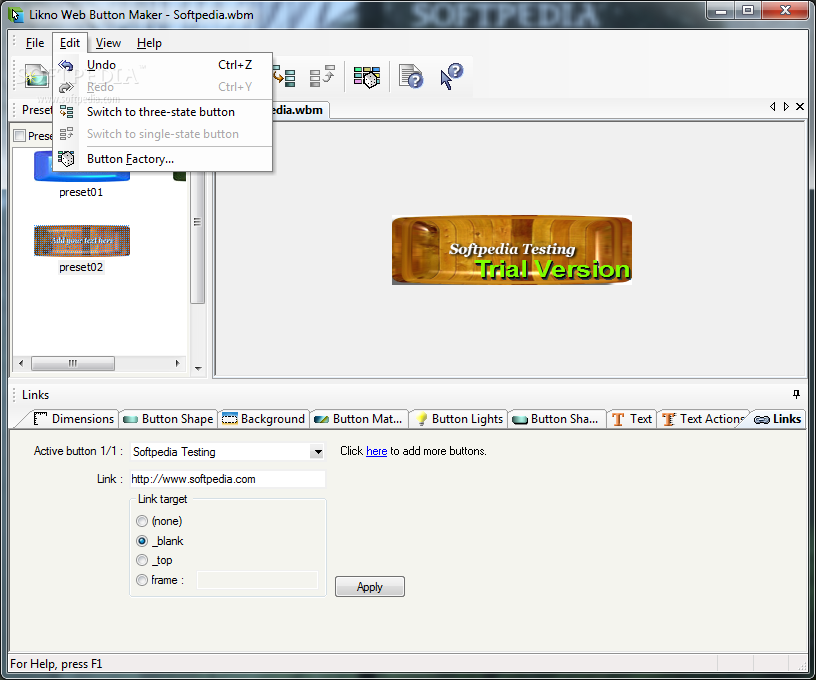Open the View menu
816x680 pixels.
tap(108, 43)
